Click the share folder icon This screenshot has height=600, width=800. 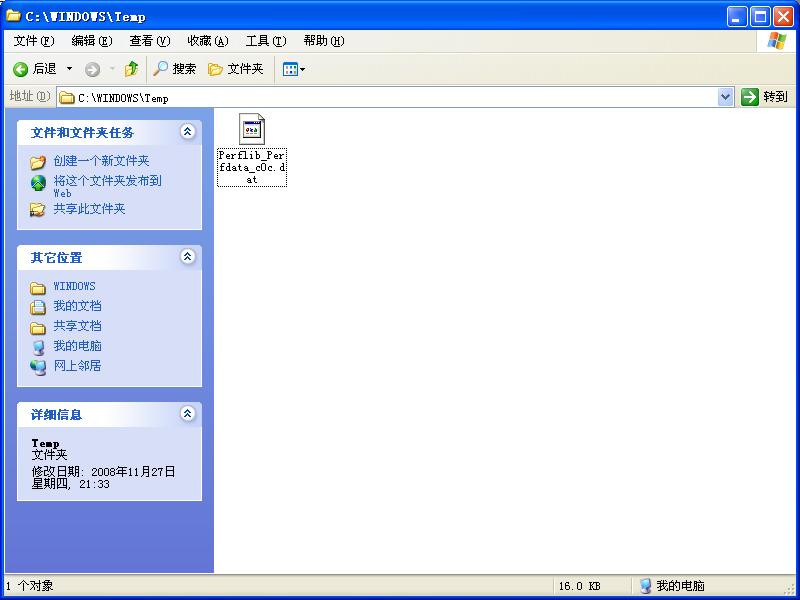pos(38,210)
